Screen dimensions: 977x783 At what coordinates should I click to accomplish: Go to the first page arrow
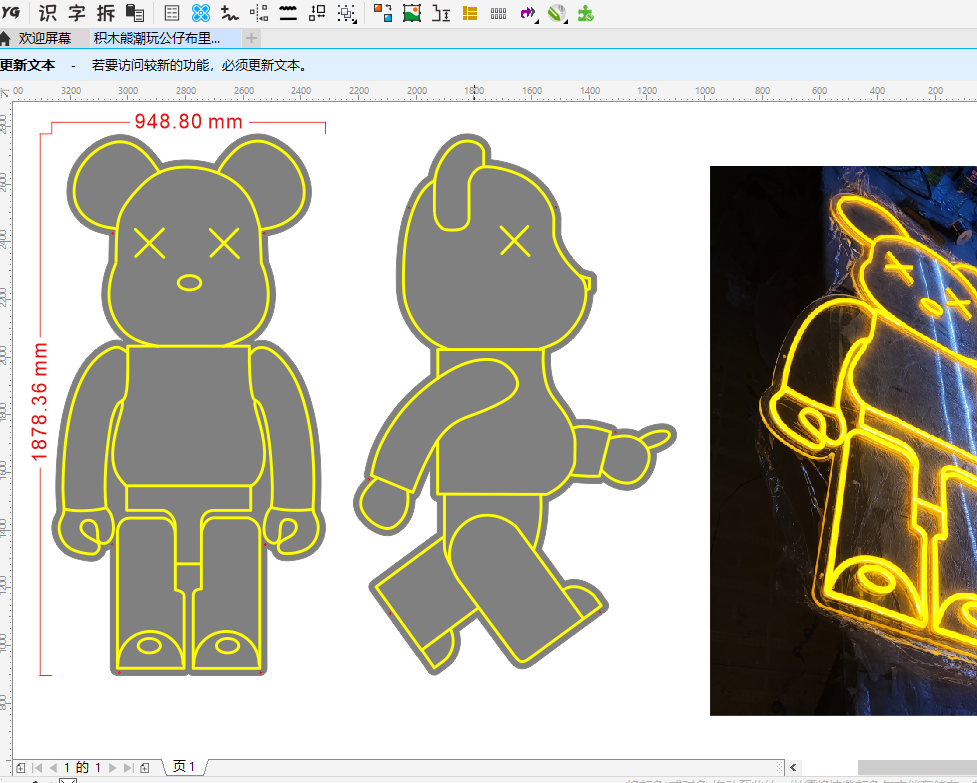tap(37, 768)
